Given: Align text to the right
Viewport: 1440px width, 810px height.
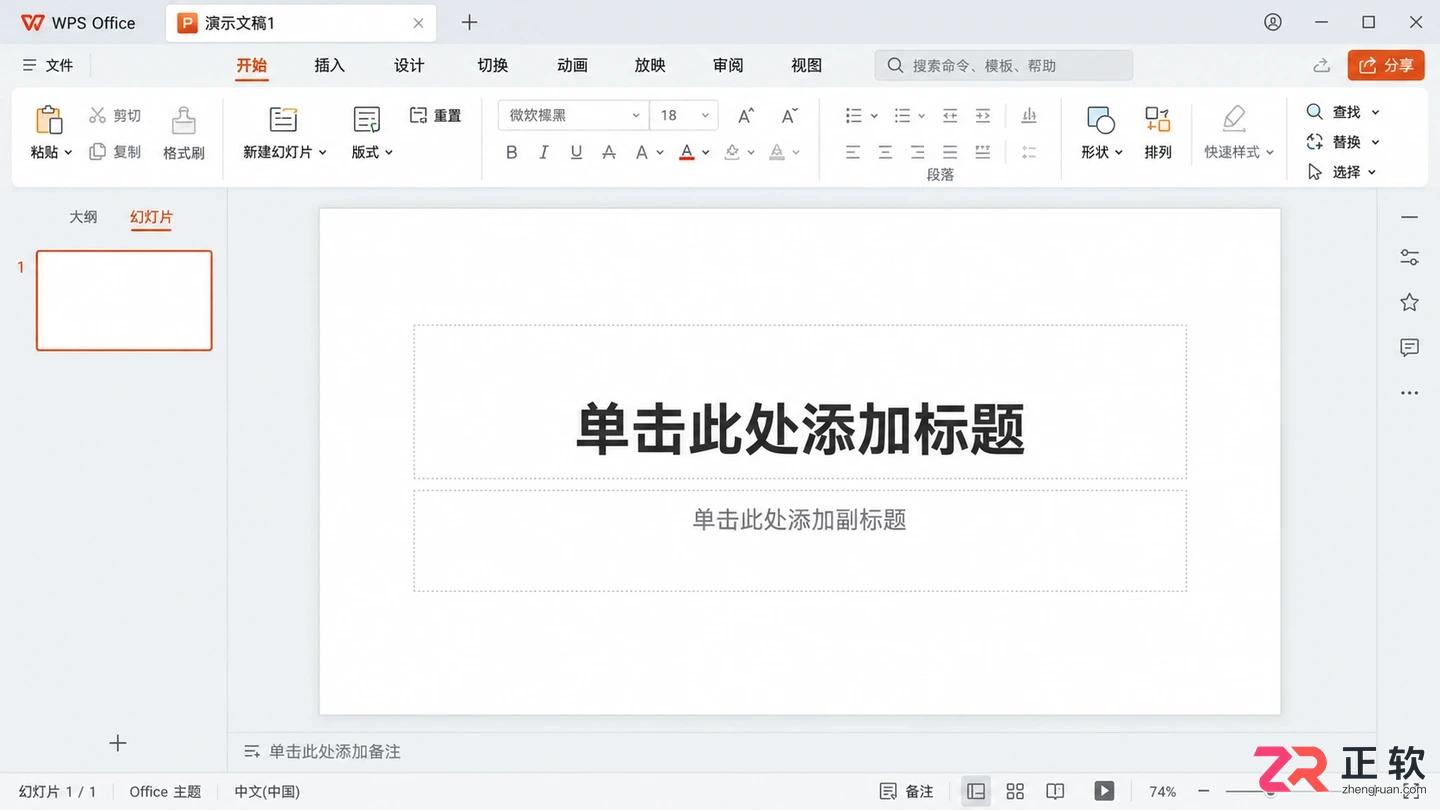Looking at the screenshot, I should (x=918, y=152).
